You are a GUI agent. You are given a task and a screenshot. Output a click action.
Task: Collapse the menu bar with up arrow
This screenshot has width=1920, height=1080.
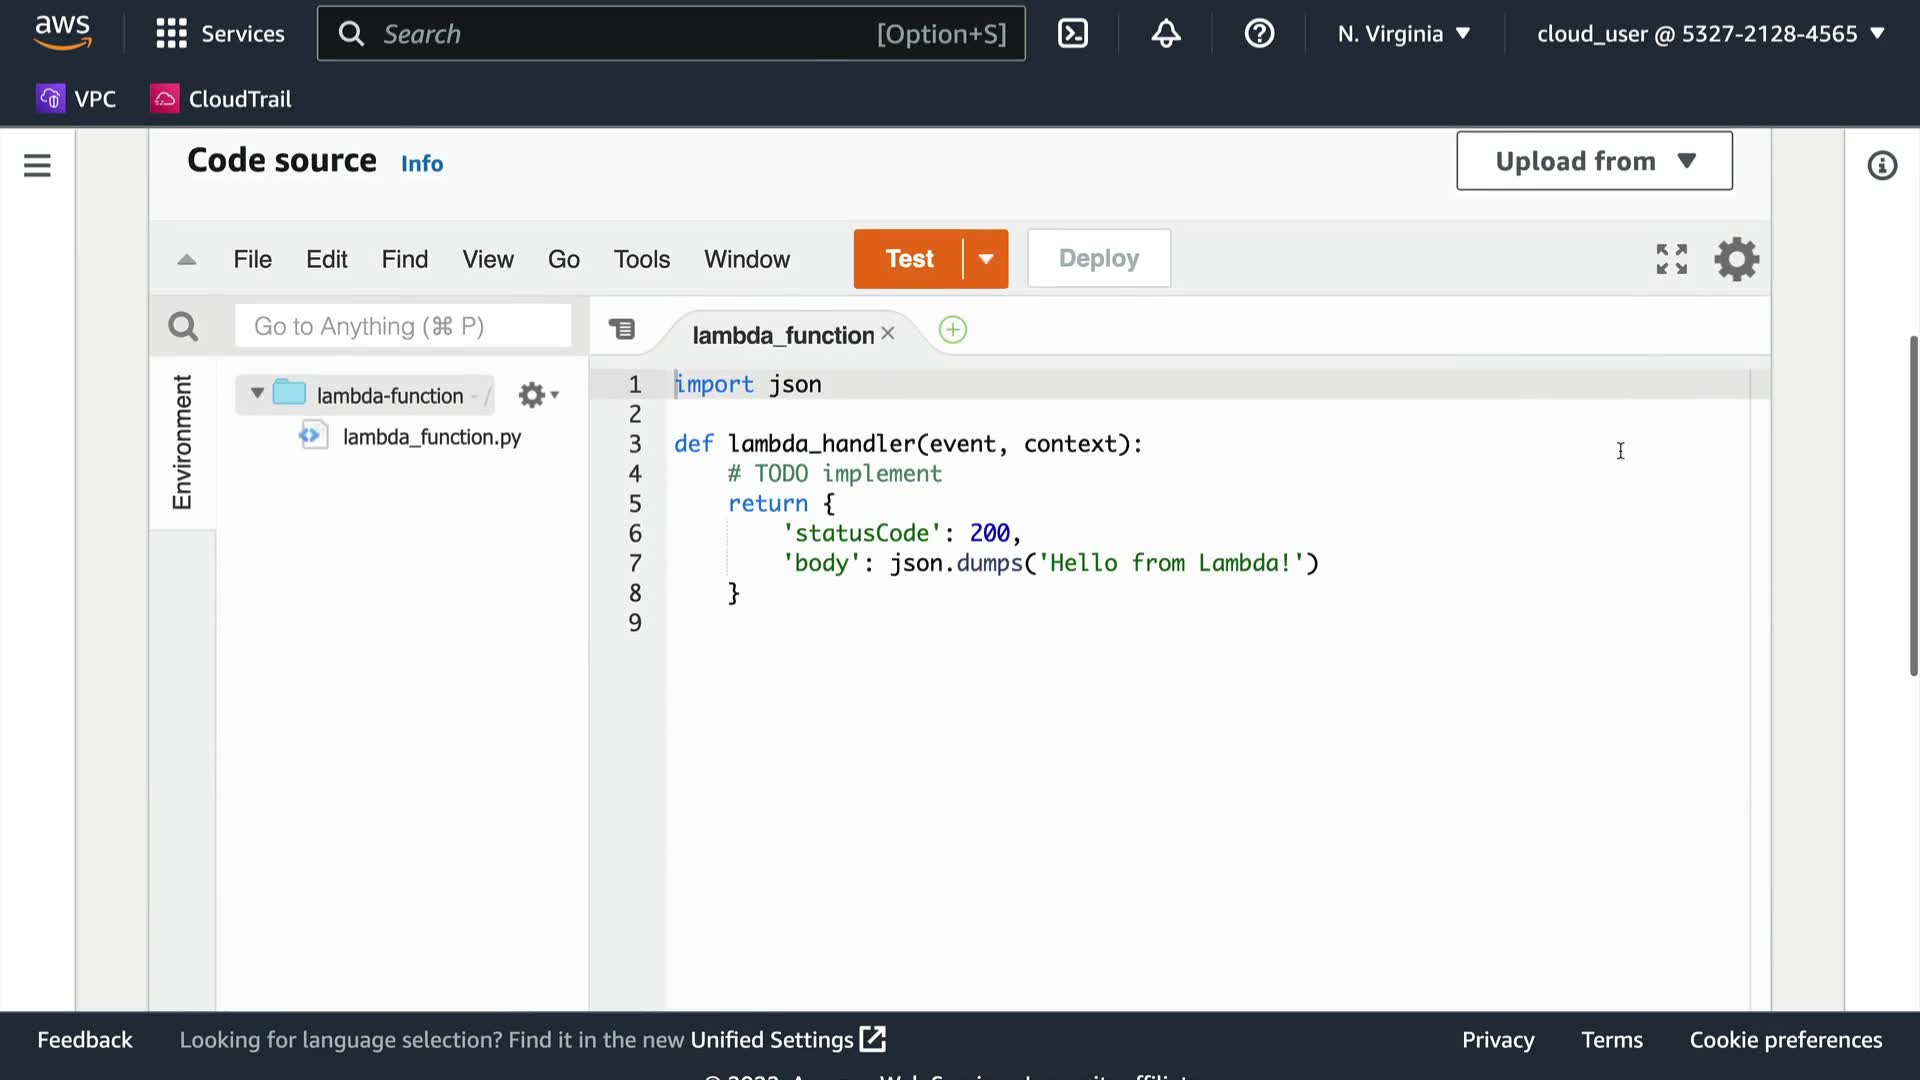[x=187, y=260]
